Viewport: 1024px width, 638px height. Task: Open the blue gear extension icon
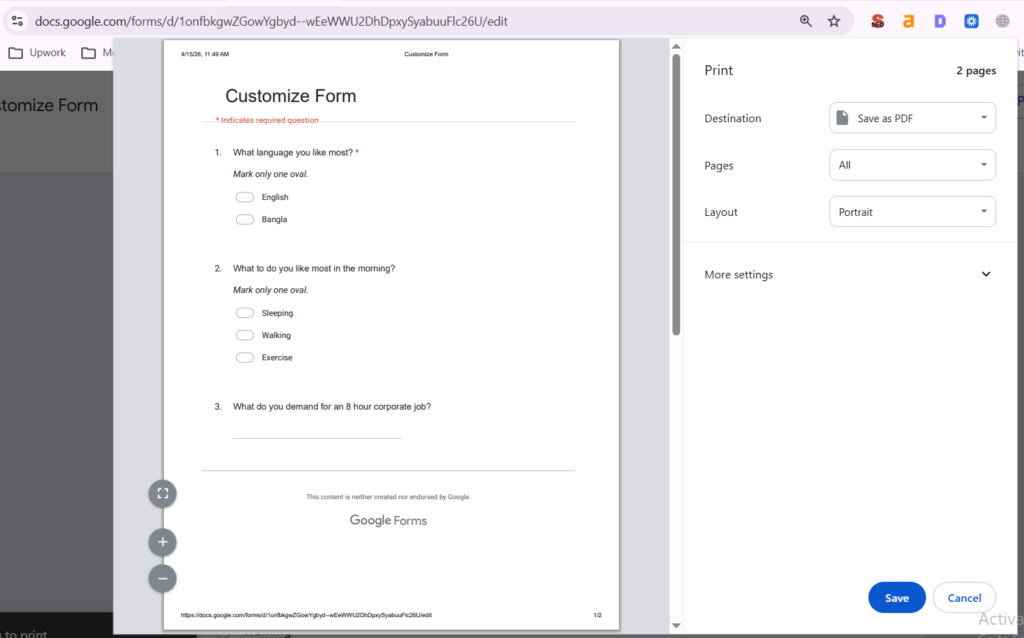coord(971,21)
